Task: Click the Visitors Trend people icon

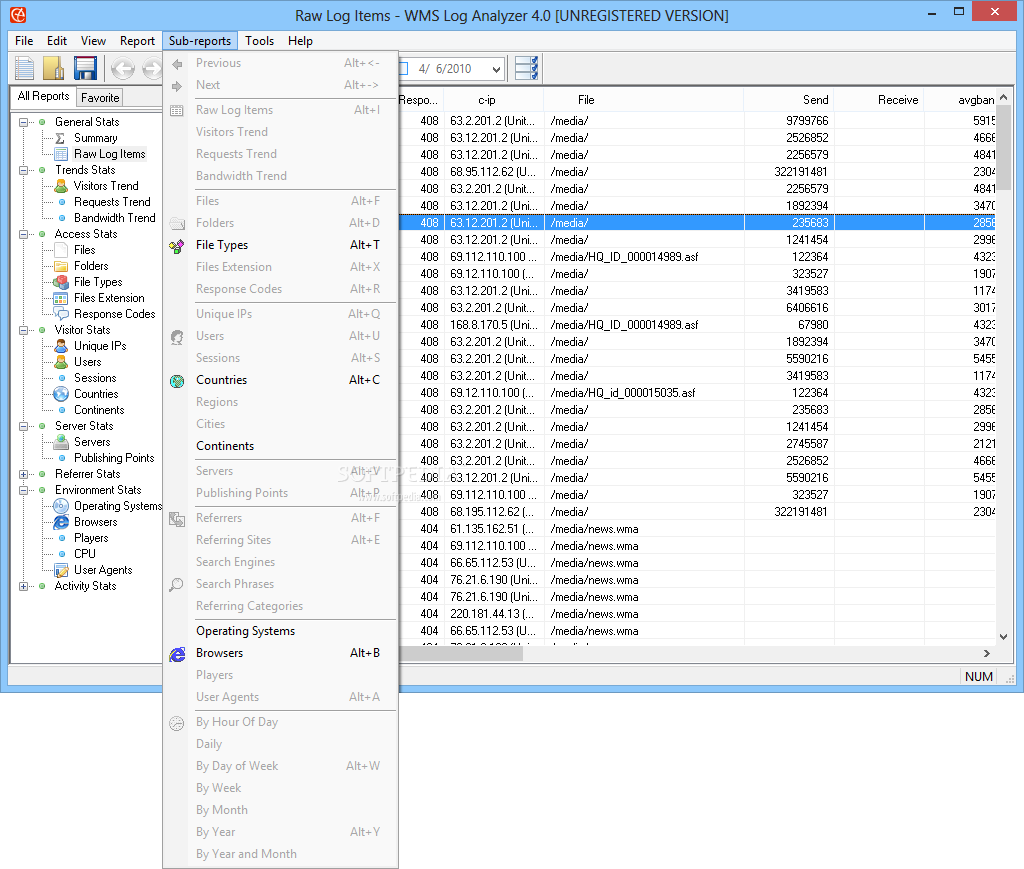Action: click(61, 186)
